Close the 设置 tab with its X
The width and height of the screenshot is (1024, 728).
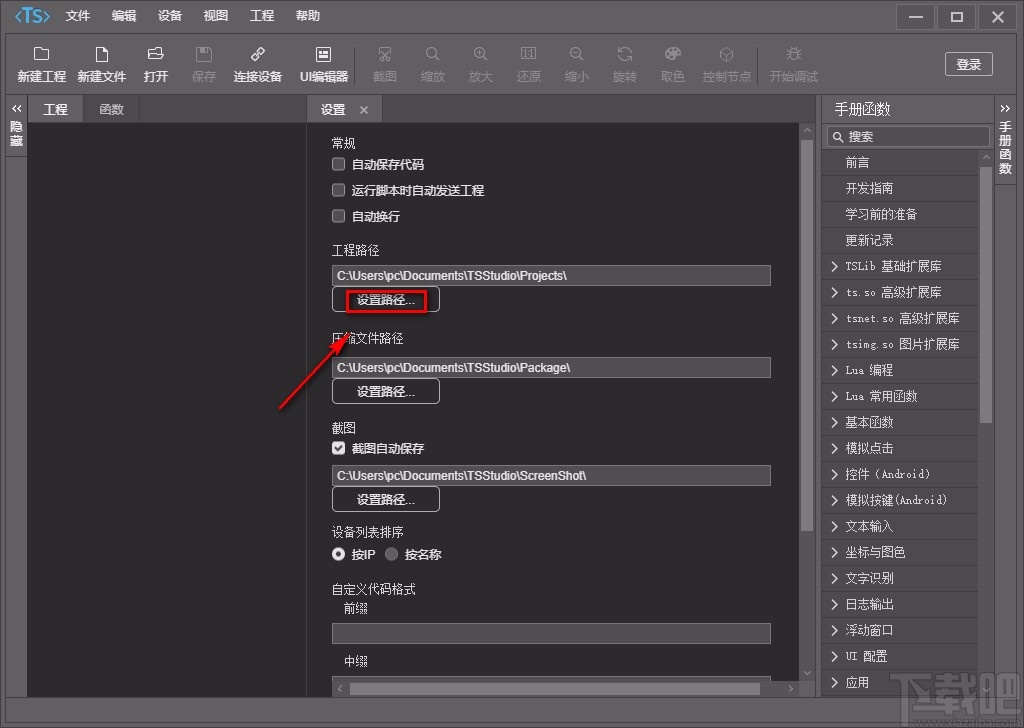click(364, 110)
